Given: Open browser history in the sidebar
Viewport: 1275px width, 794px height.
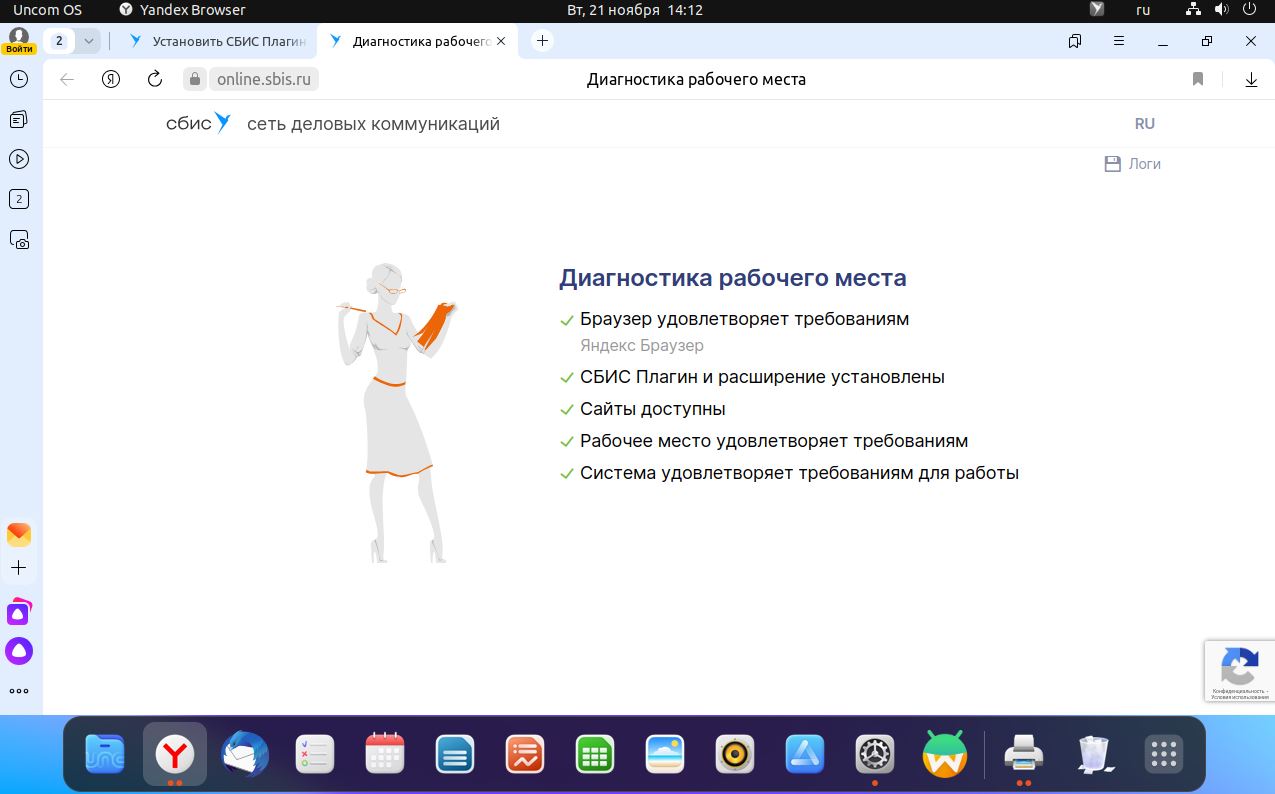Looking at the screenshot, I should (x=19, y=78).
